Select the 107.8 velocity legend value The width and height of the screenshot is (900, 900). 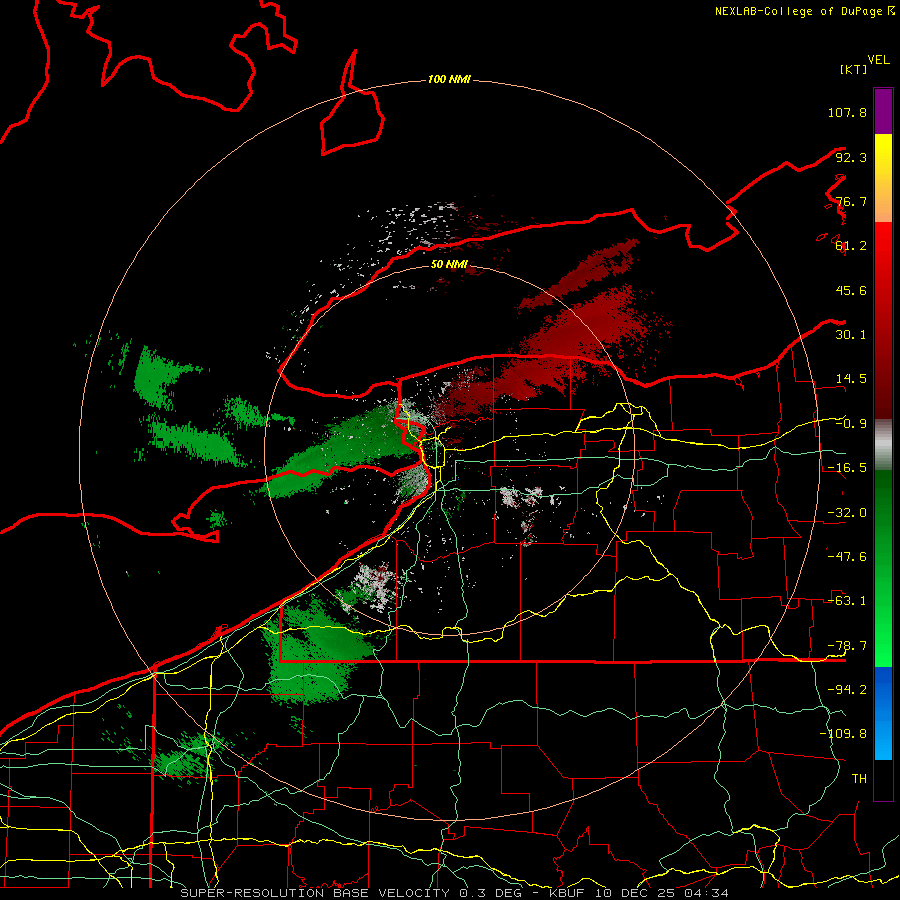pos(847,112)
